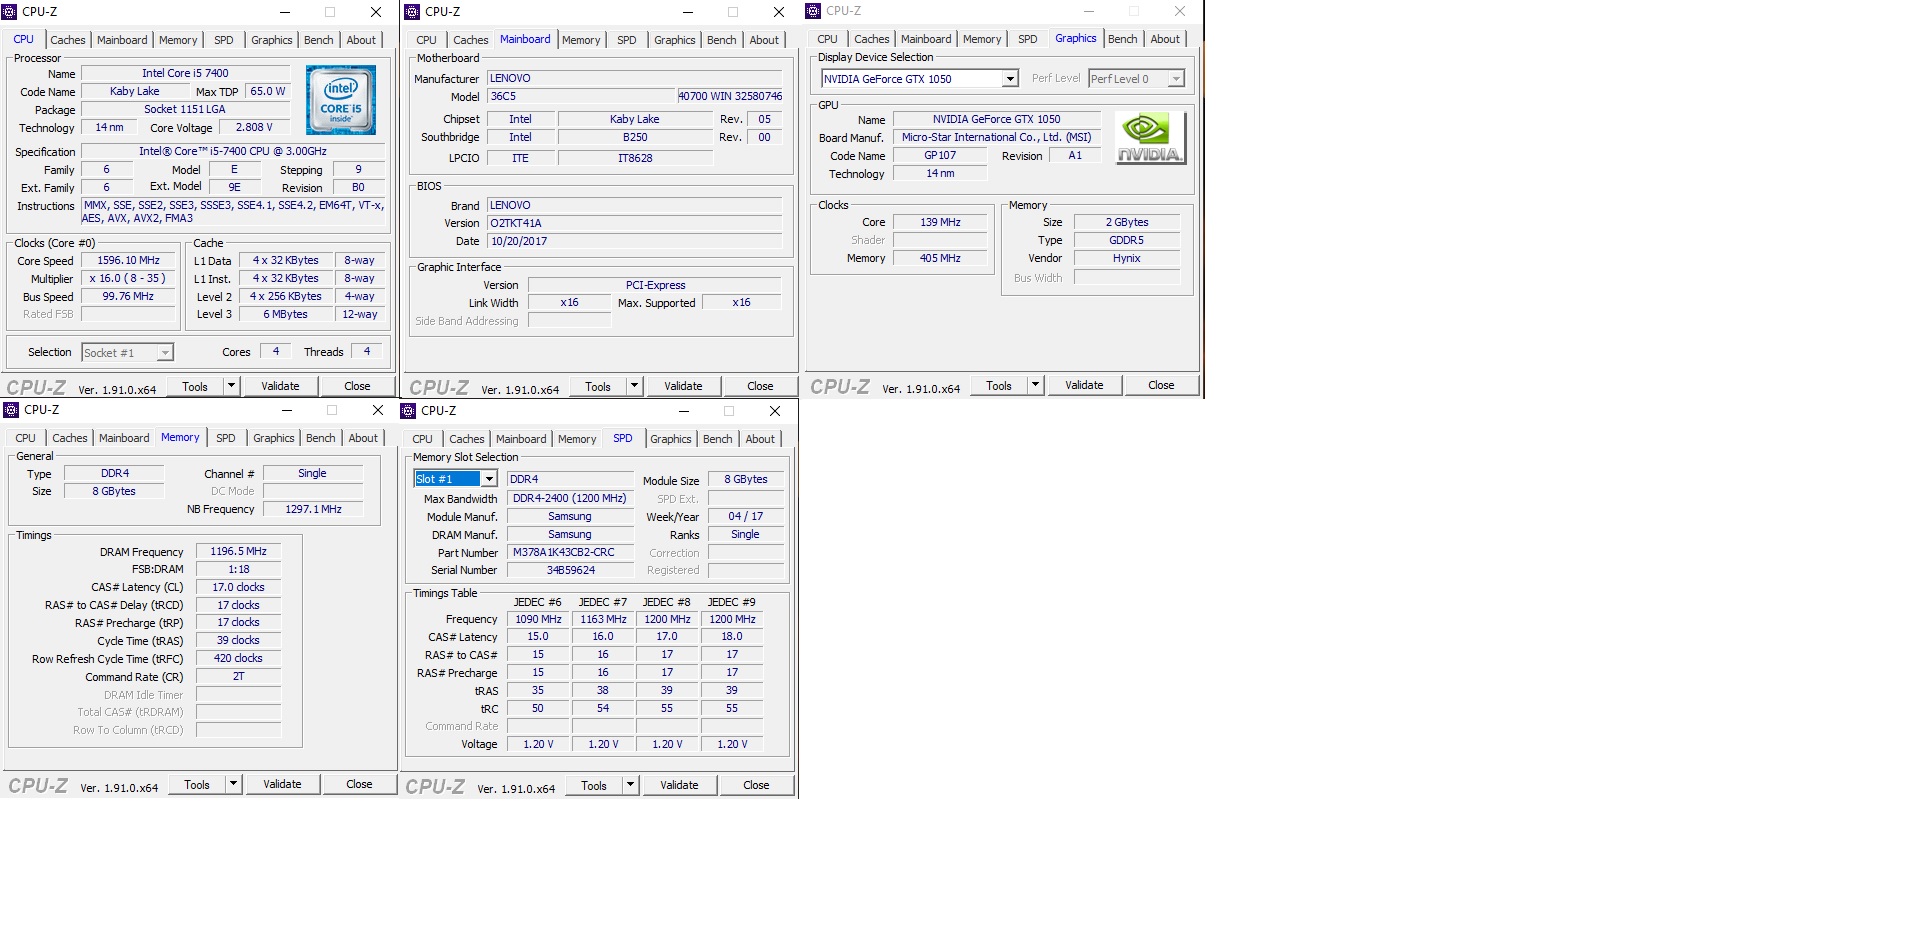This screenshot has height=935, width=1914.
Task: Expand the Socket #1 selection dropdown
Action: [165, 352]
